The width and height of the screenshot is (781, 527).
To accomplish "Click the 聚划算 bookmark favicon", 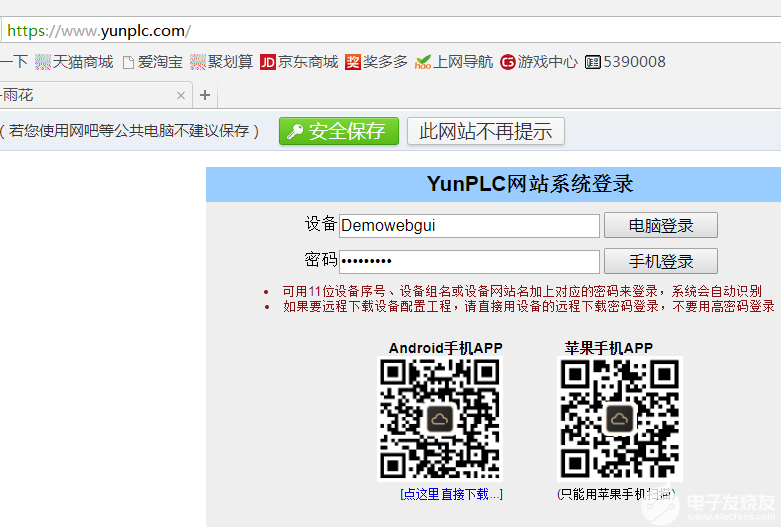I will click(x=198, y=62).
